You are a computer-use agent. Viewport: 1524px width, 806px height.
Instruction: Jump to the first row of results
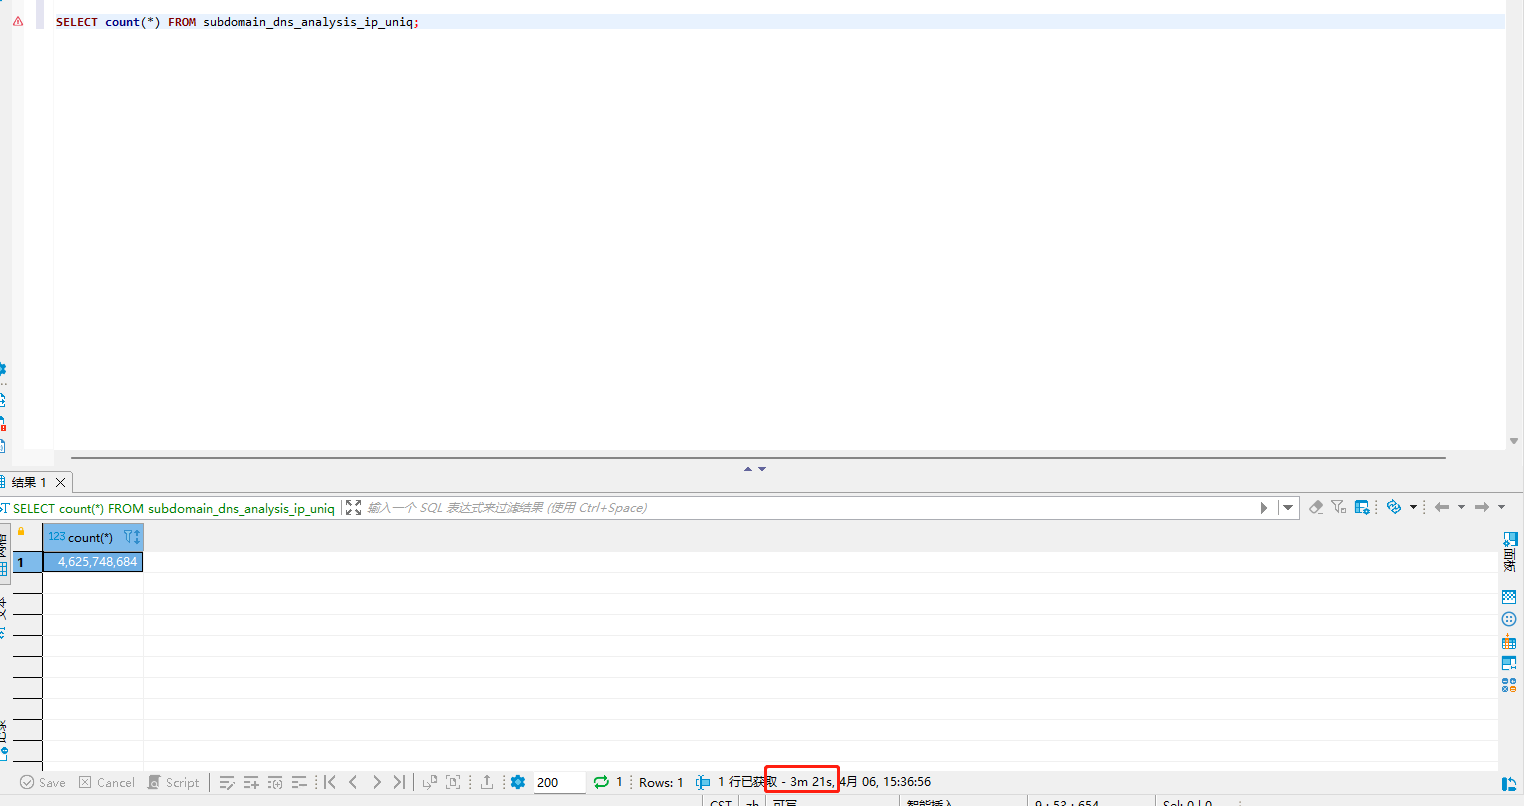[x=330, y=782]
